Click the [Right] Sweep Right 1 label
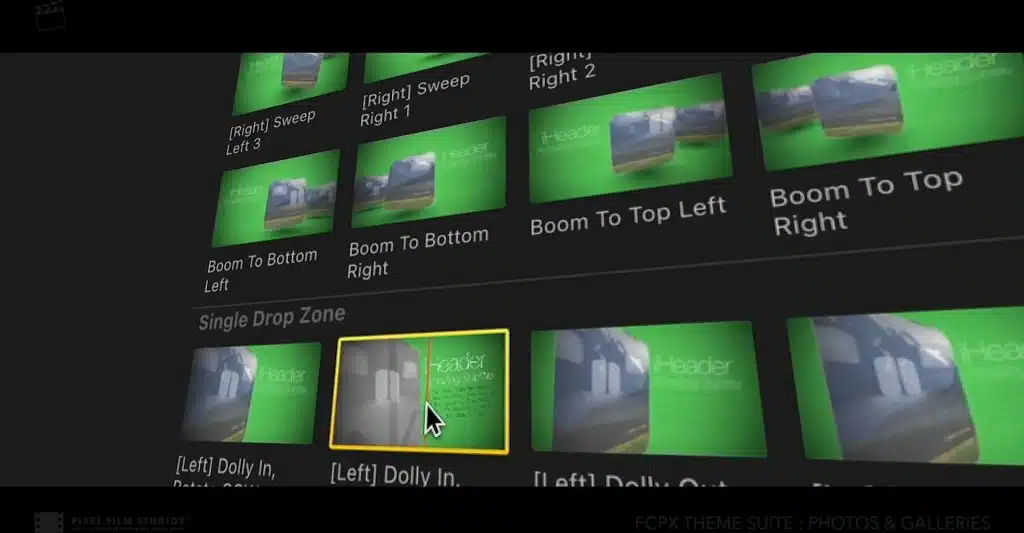 tap(415, 100)
